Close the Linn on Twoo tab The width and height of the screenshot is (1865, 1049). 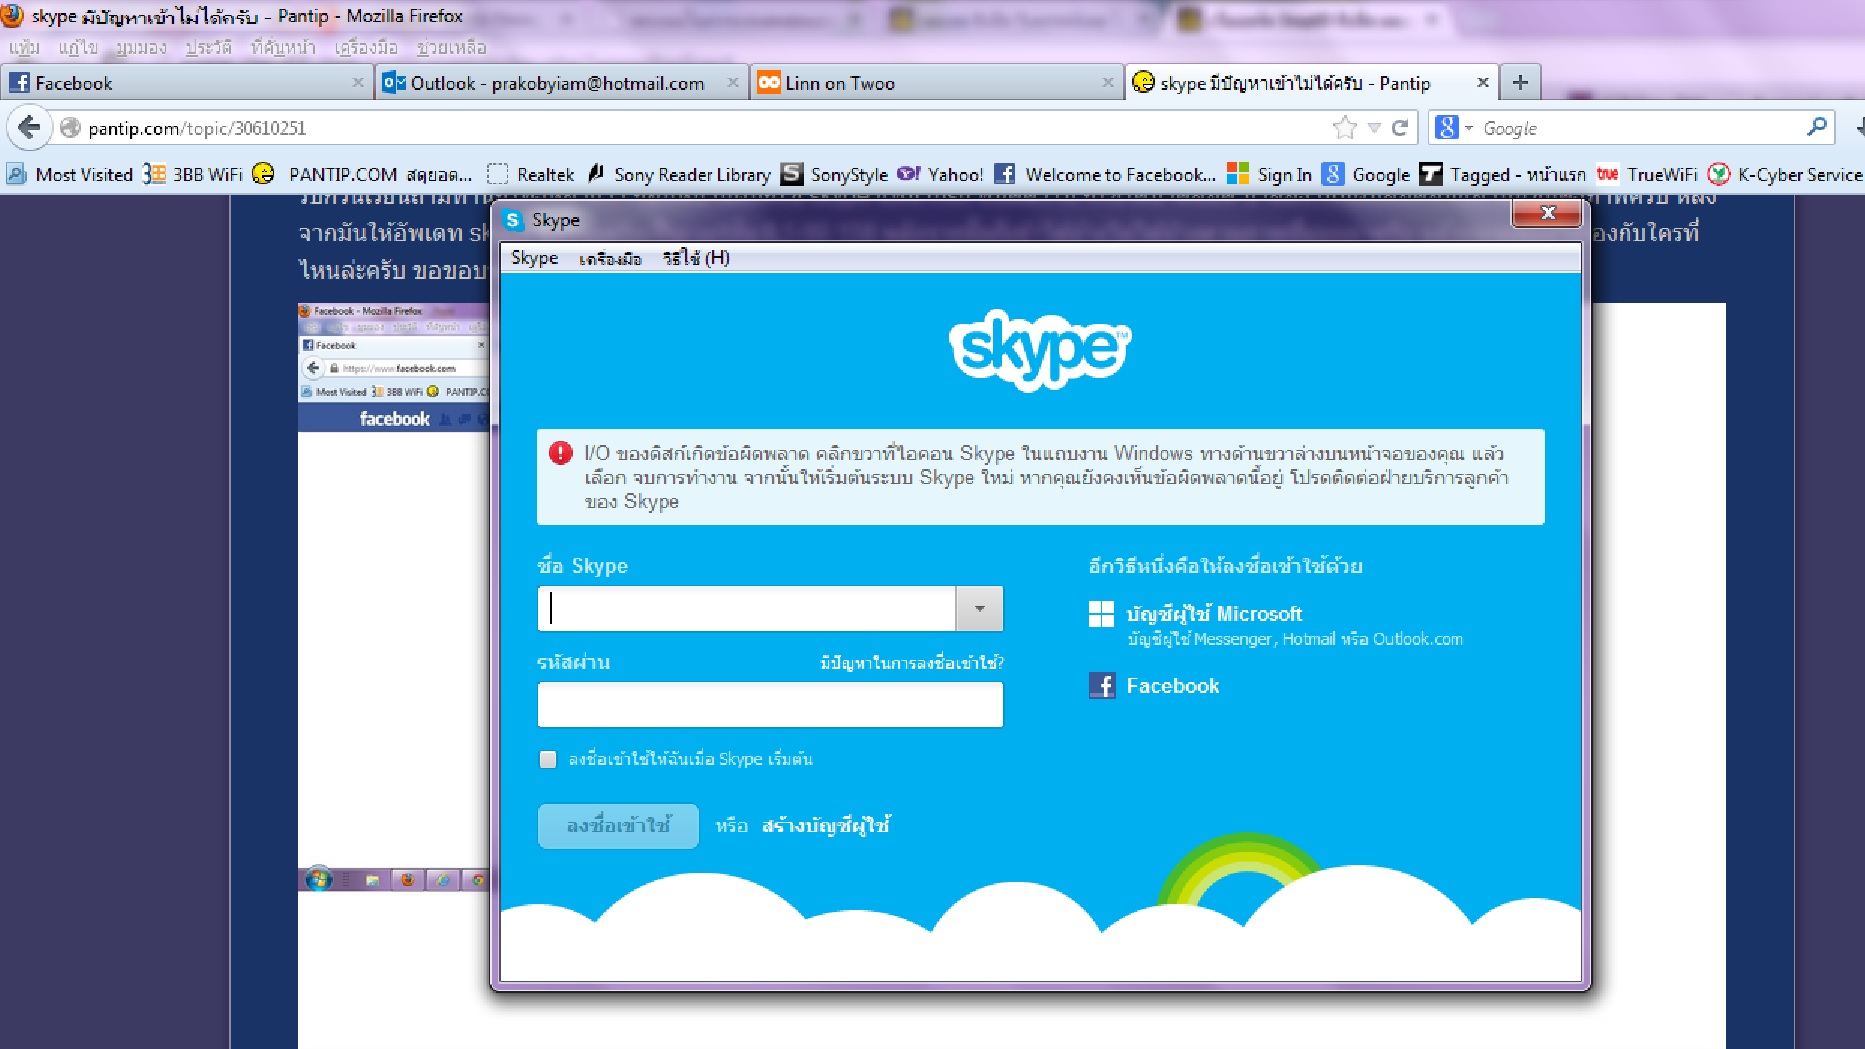[1108, 83]
